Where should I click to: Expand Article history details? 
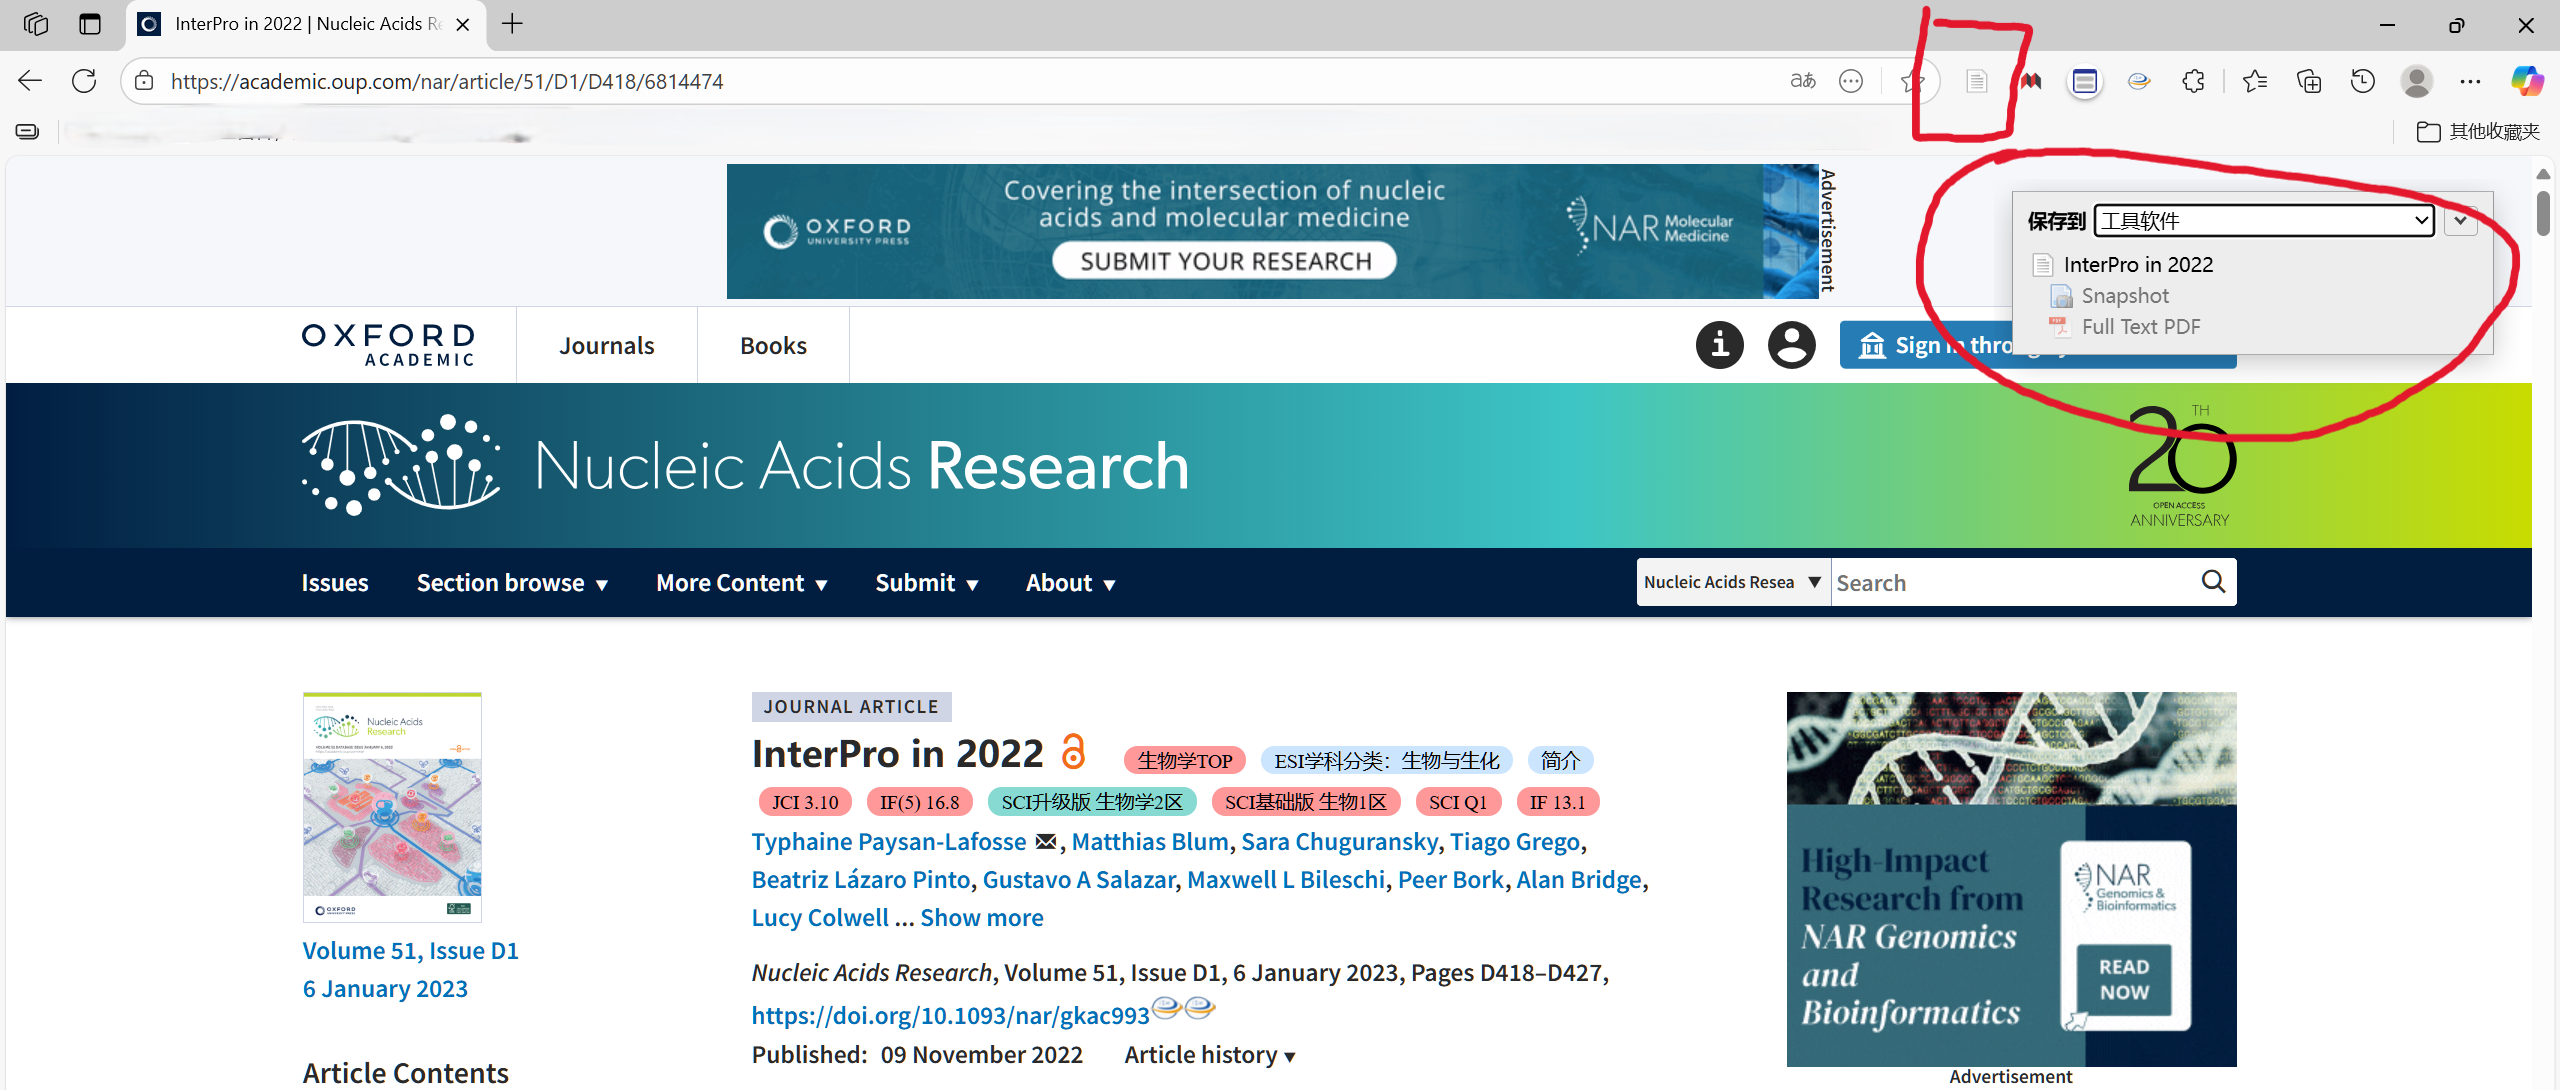coord(1210,1055)
